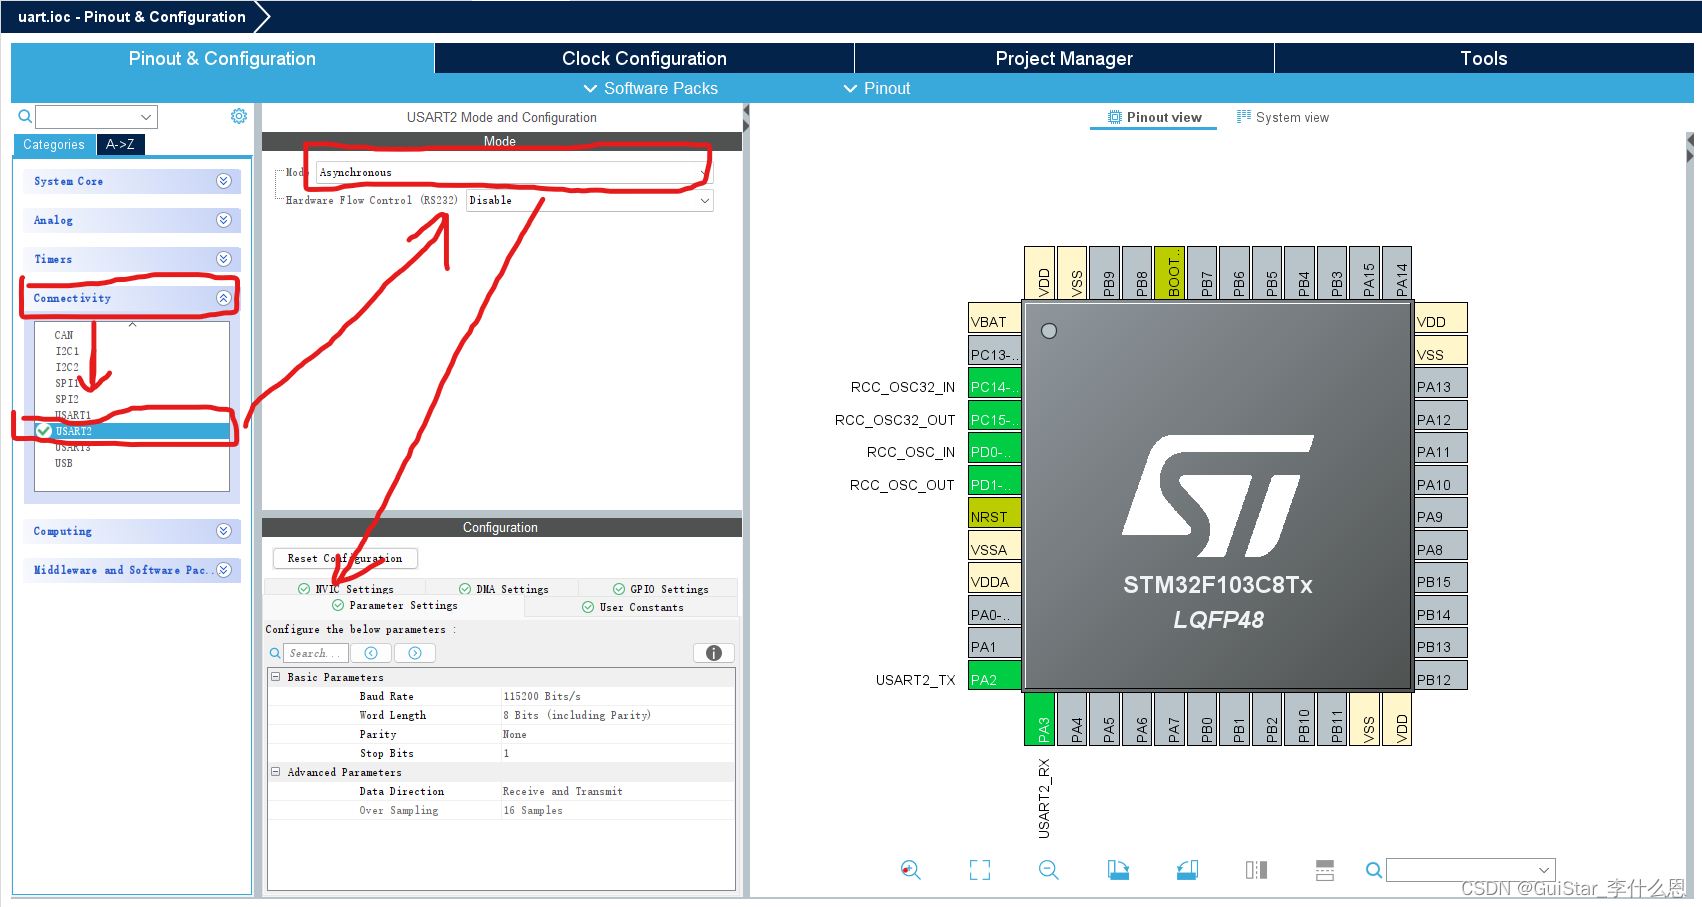The height and width of the screenshot is (907, 1702).
Task: Click the BOOT0 pin at chip top
Action: [1169, 273]
